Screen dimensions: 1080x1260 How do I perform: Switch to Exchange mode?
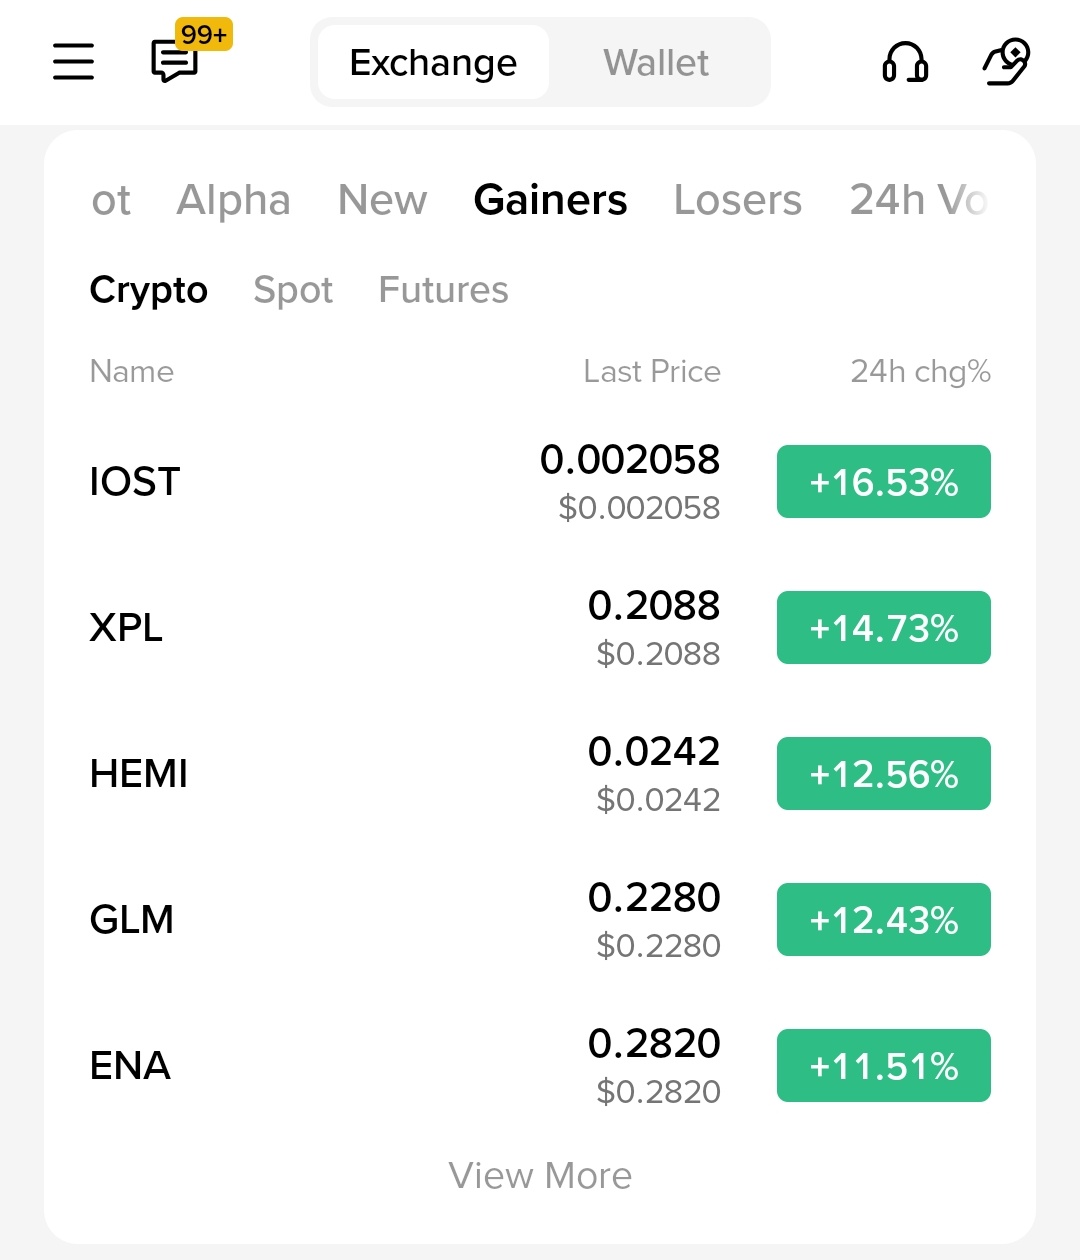pos(433,63)
